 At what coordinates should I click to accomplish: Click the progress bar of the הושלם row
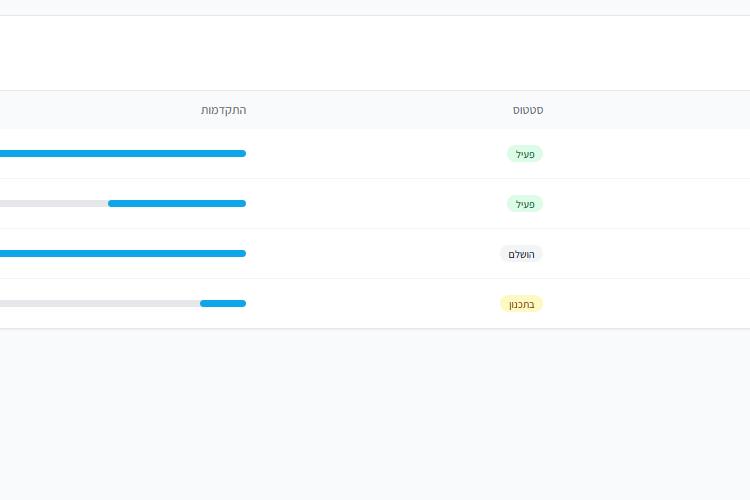[123, 254]
